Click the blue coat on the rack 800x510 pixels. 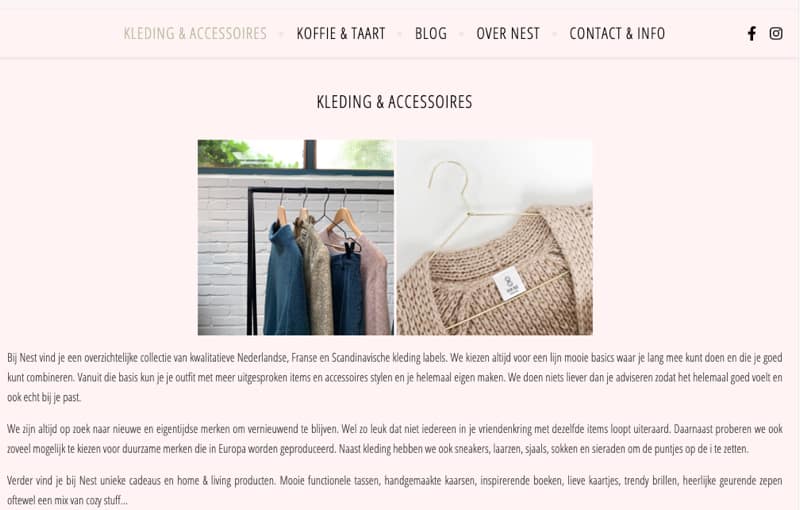(x=285, y=280)
